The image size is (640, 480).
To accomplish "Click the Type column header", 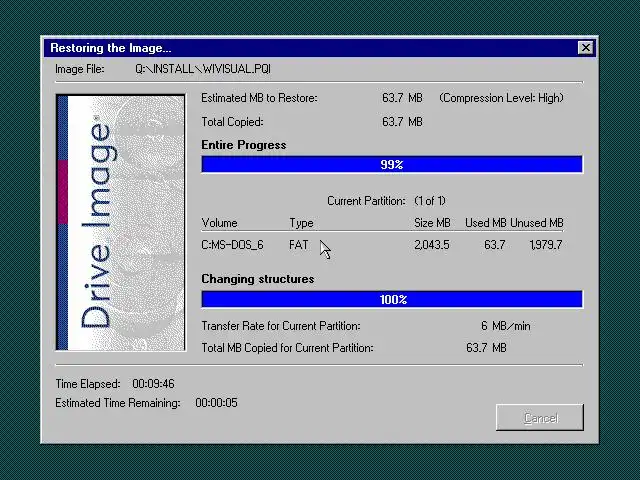I will tap(301, 223).
